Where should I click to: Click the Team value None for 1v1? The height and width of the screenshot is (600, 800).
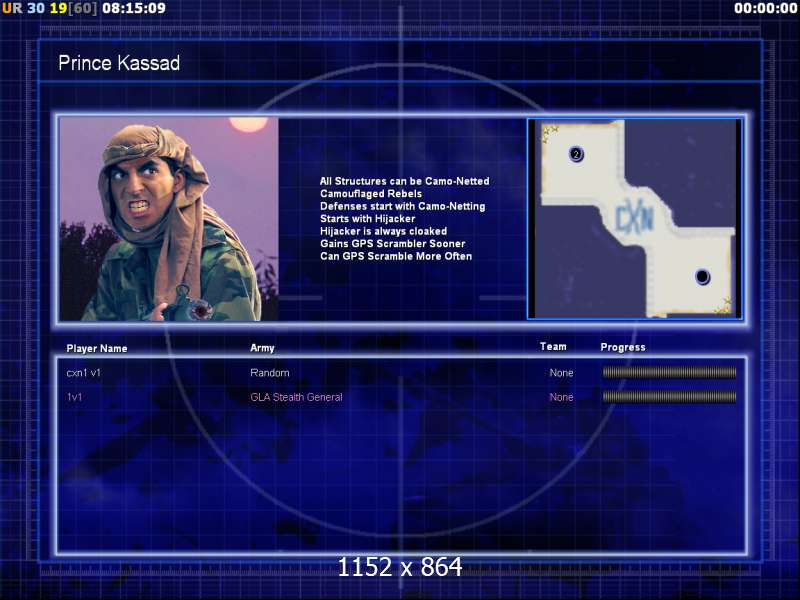tap(561, 397)
